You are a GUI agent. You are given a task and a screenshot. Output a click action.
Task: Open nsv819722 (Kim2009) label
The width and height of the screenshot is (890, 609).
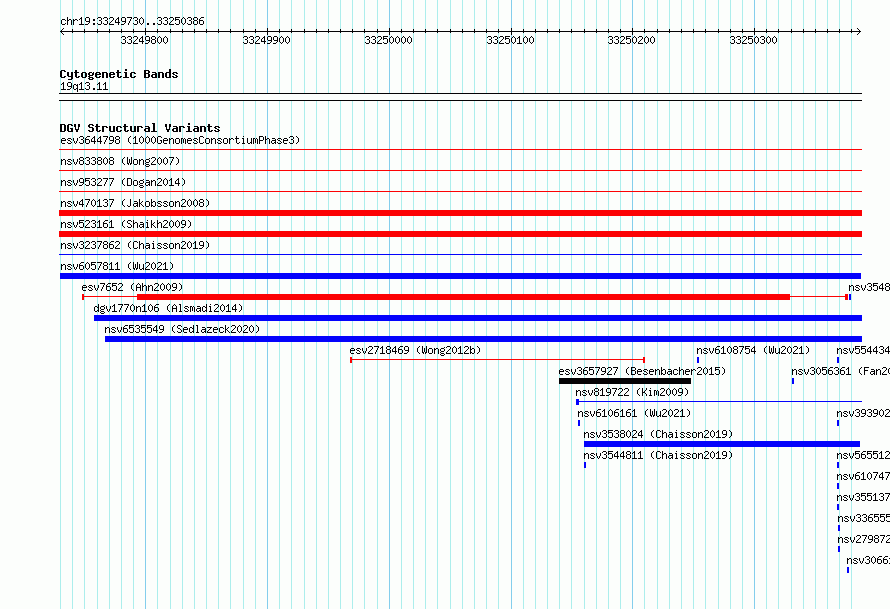pos(632,392)
